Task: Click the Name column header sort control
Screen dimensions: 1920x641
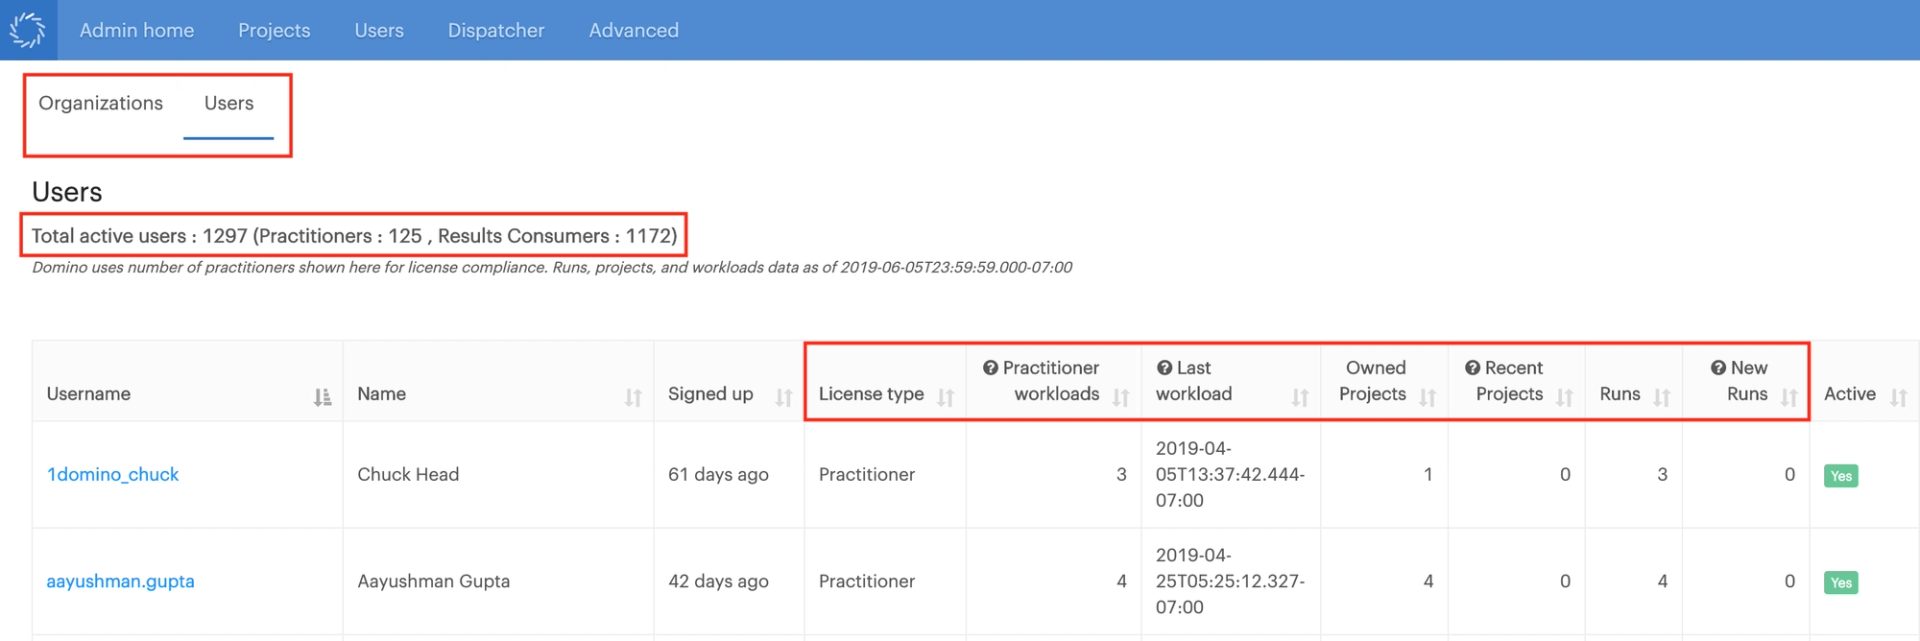Action: coord(633,396)
